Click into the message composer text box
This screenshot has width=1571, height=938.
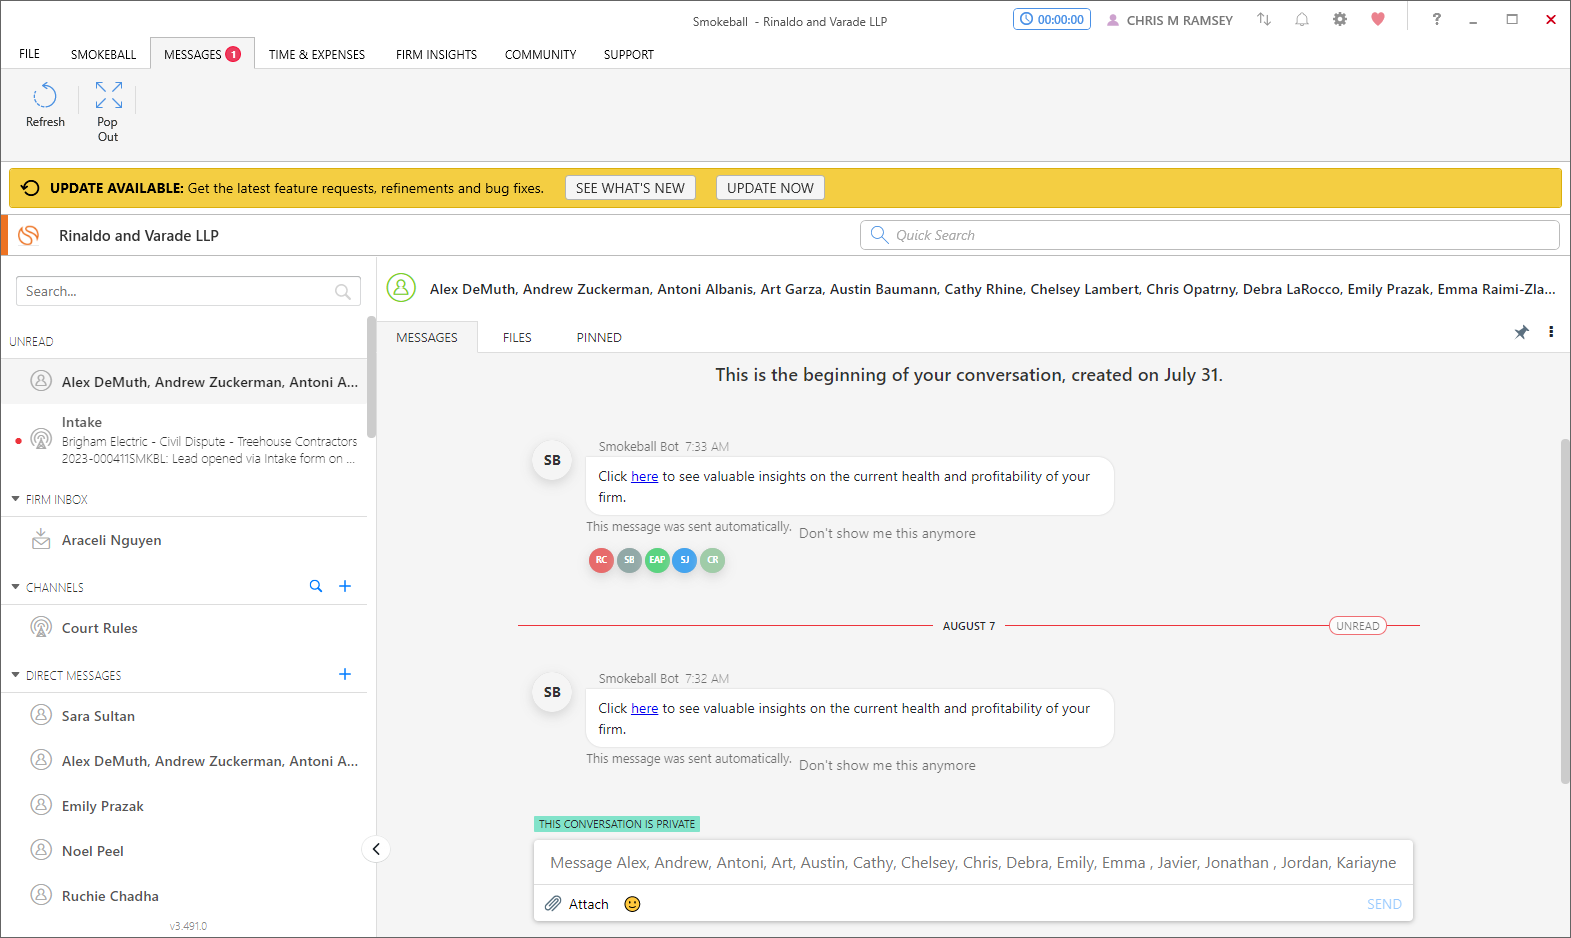[x=973, y=862]
